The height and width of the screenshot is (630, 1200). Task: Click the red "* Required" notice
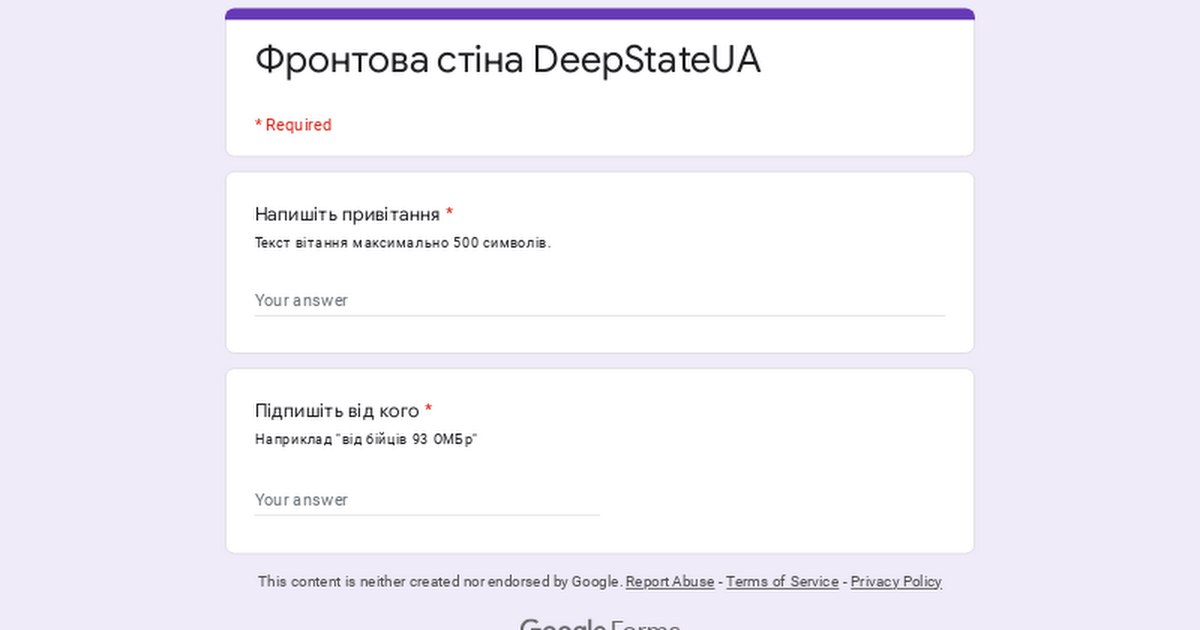293,125
